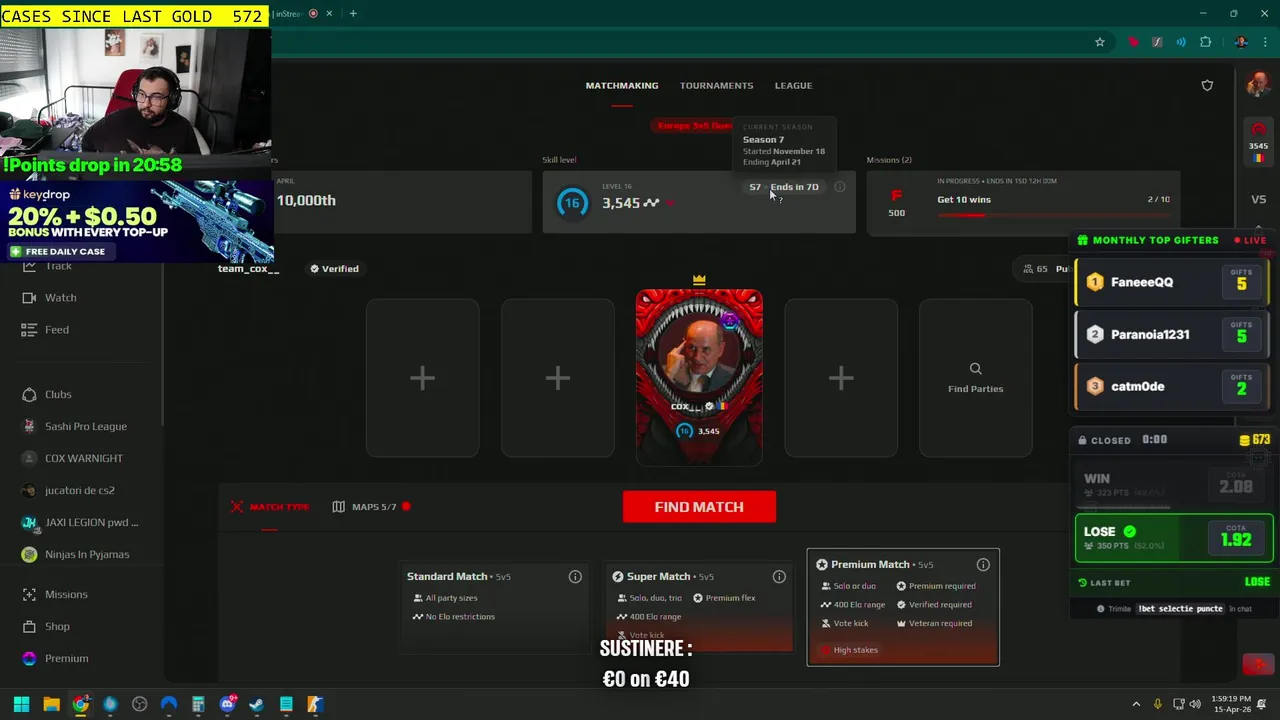This screenshot has width=1280, height=720.
Task: Click the FaneeeQQ top gifter row
Action: 1172,282
